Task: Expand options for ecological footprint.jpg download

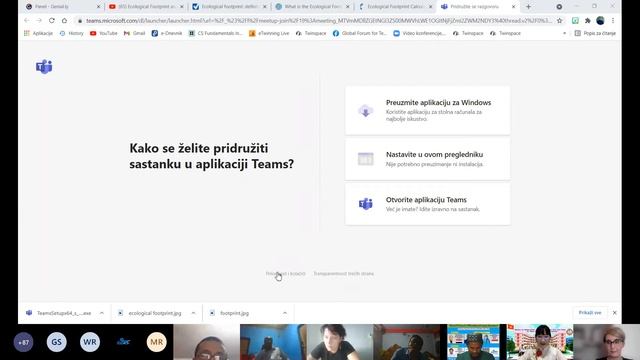Action: point(193,313)
